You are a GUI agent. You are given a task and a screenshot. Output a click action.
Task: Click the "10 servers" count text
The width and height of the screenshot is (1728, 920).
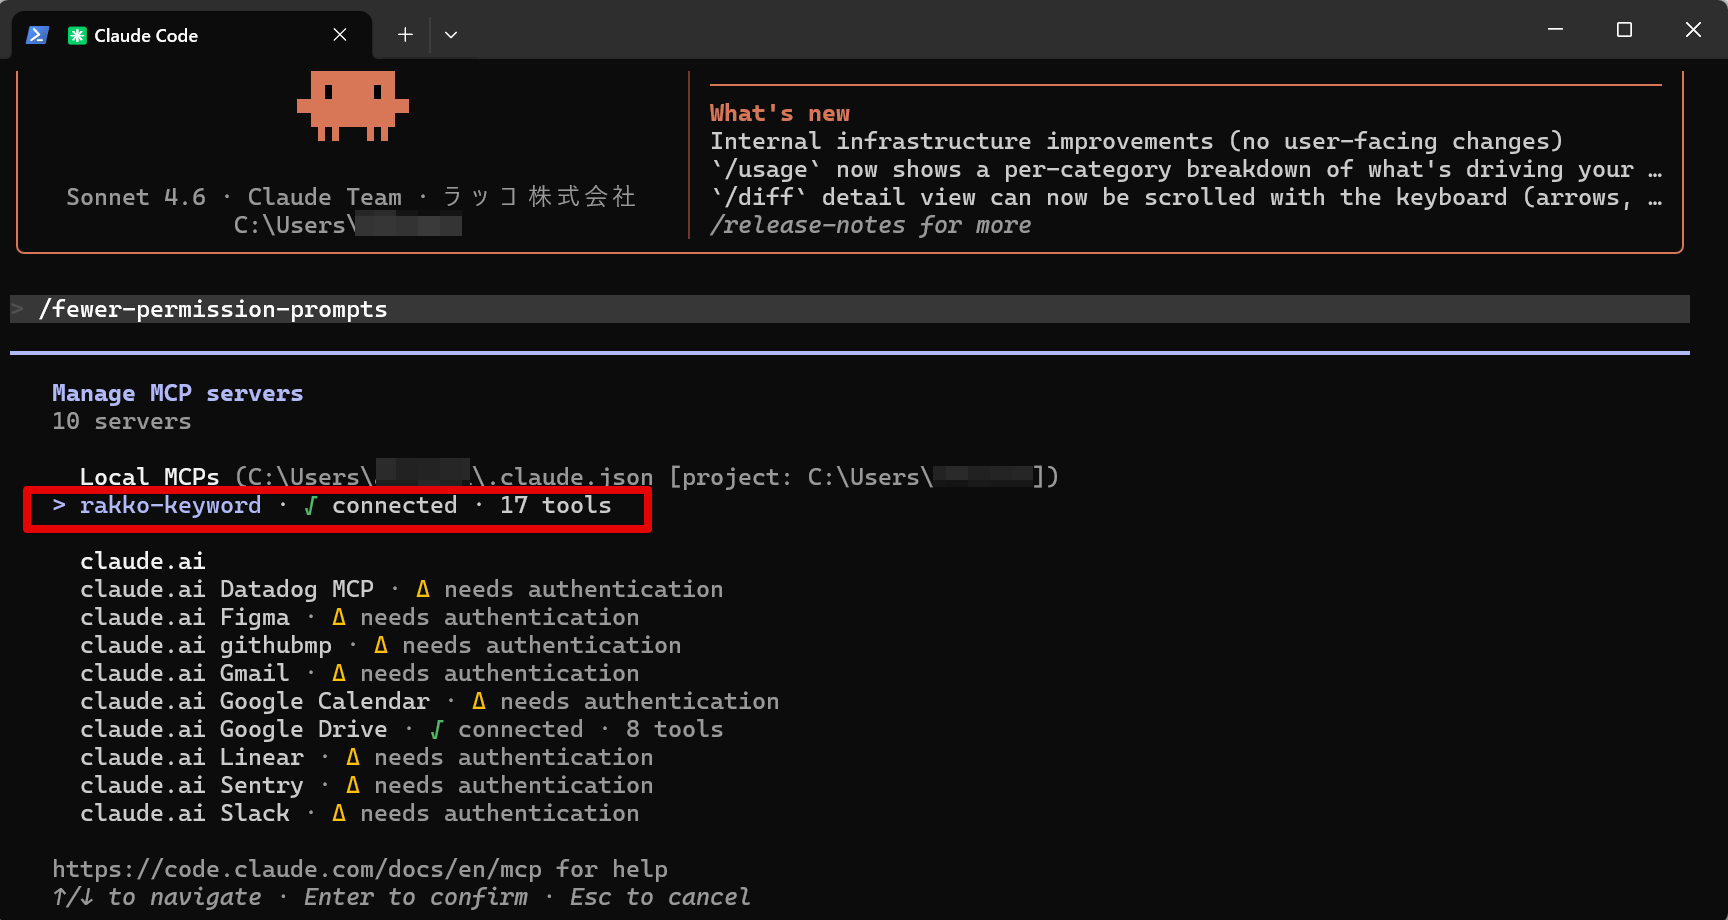pyautogui.click(x=121, y=421)
